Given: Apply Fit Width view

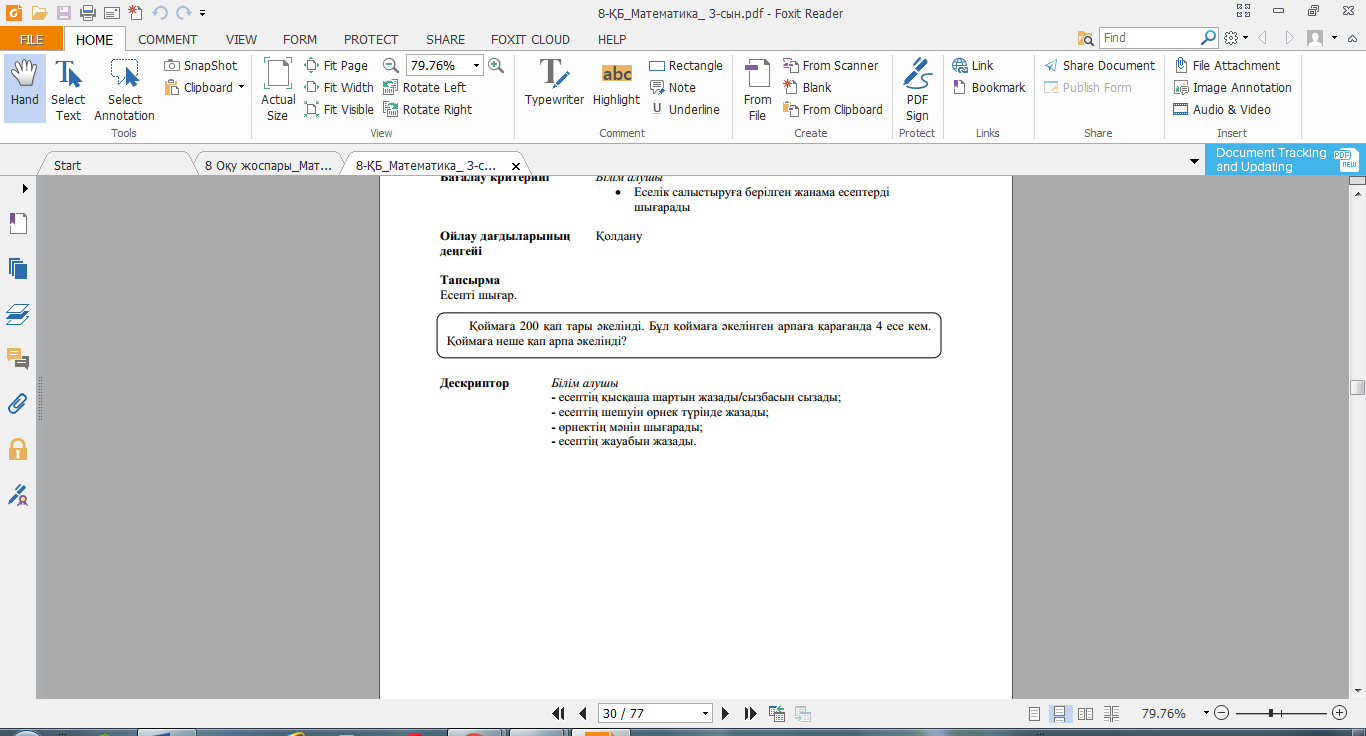Looking at the screenshot, I should tap(339, 88).
